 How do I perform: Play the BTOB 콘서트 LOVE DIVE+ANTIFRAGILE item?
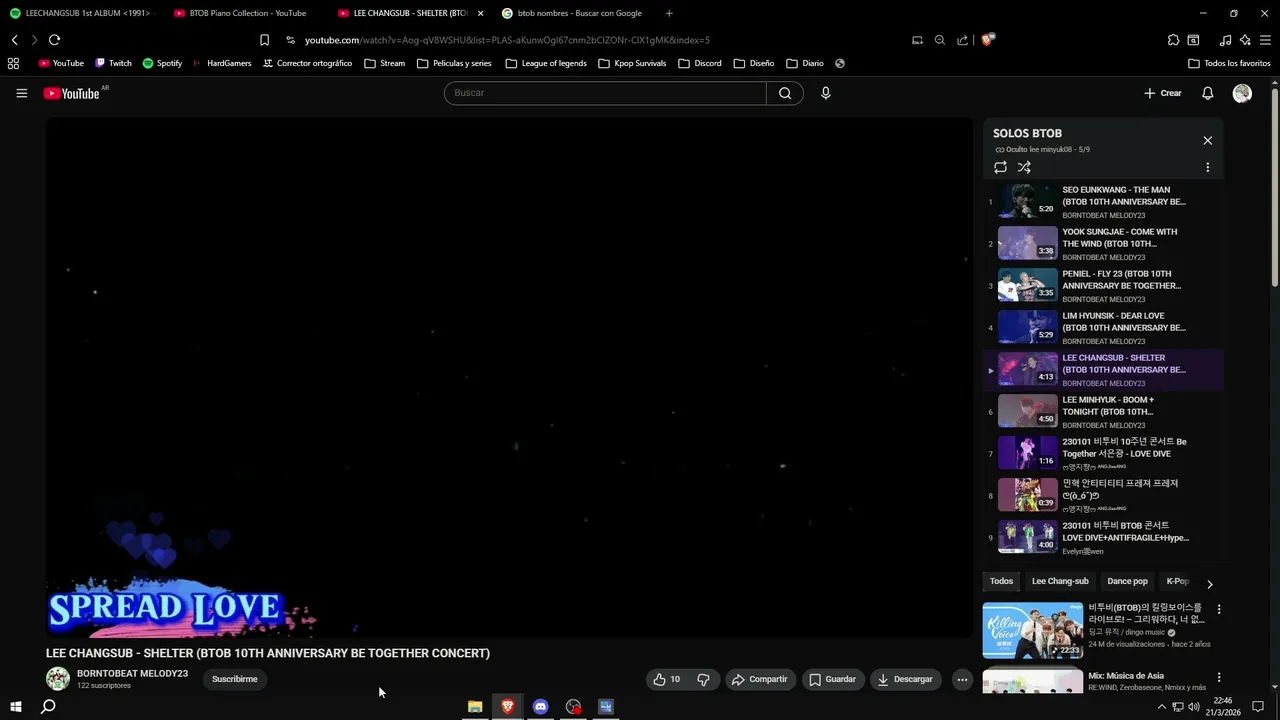coord(1103,538)
